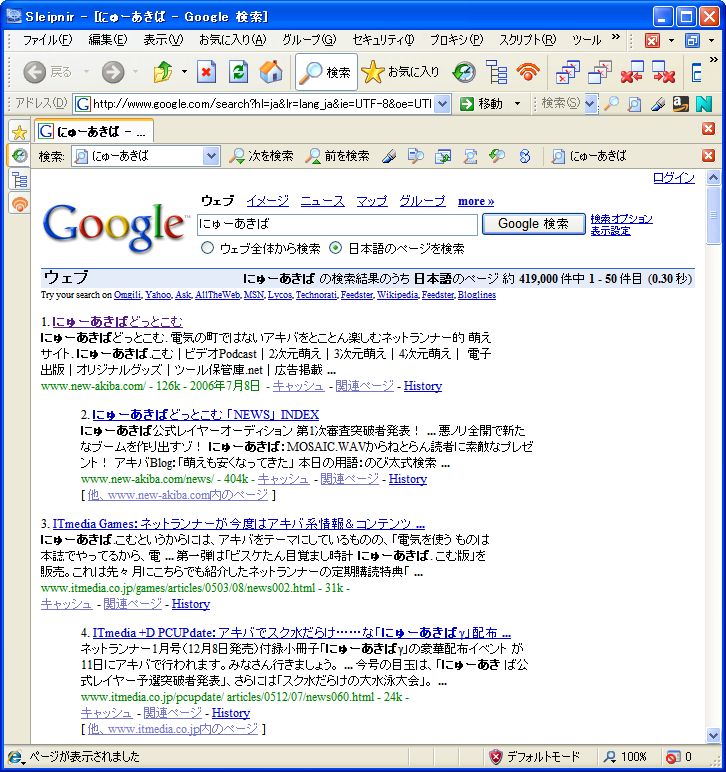Click Find Previous in search bar
This screenshot has height=772, width=726.
(x=338, y=156)
